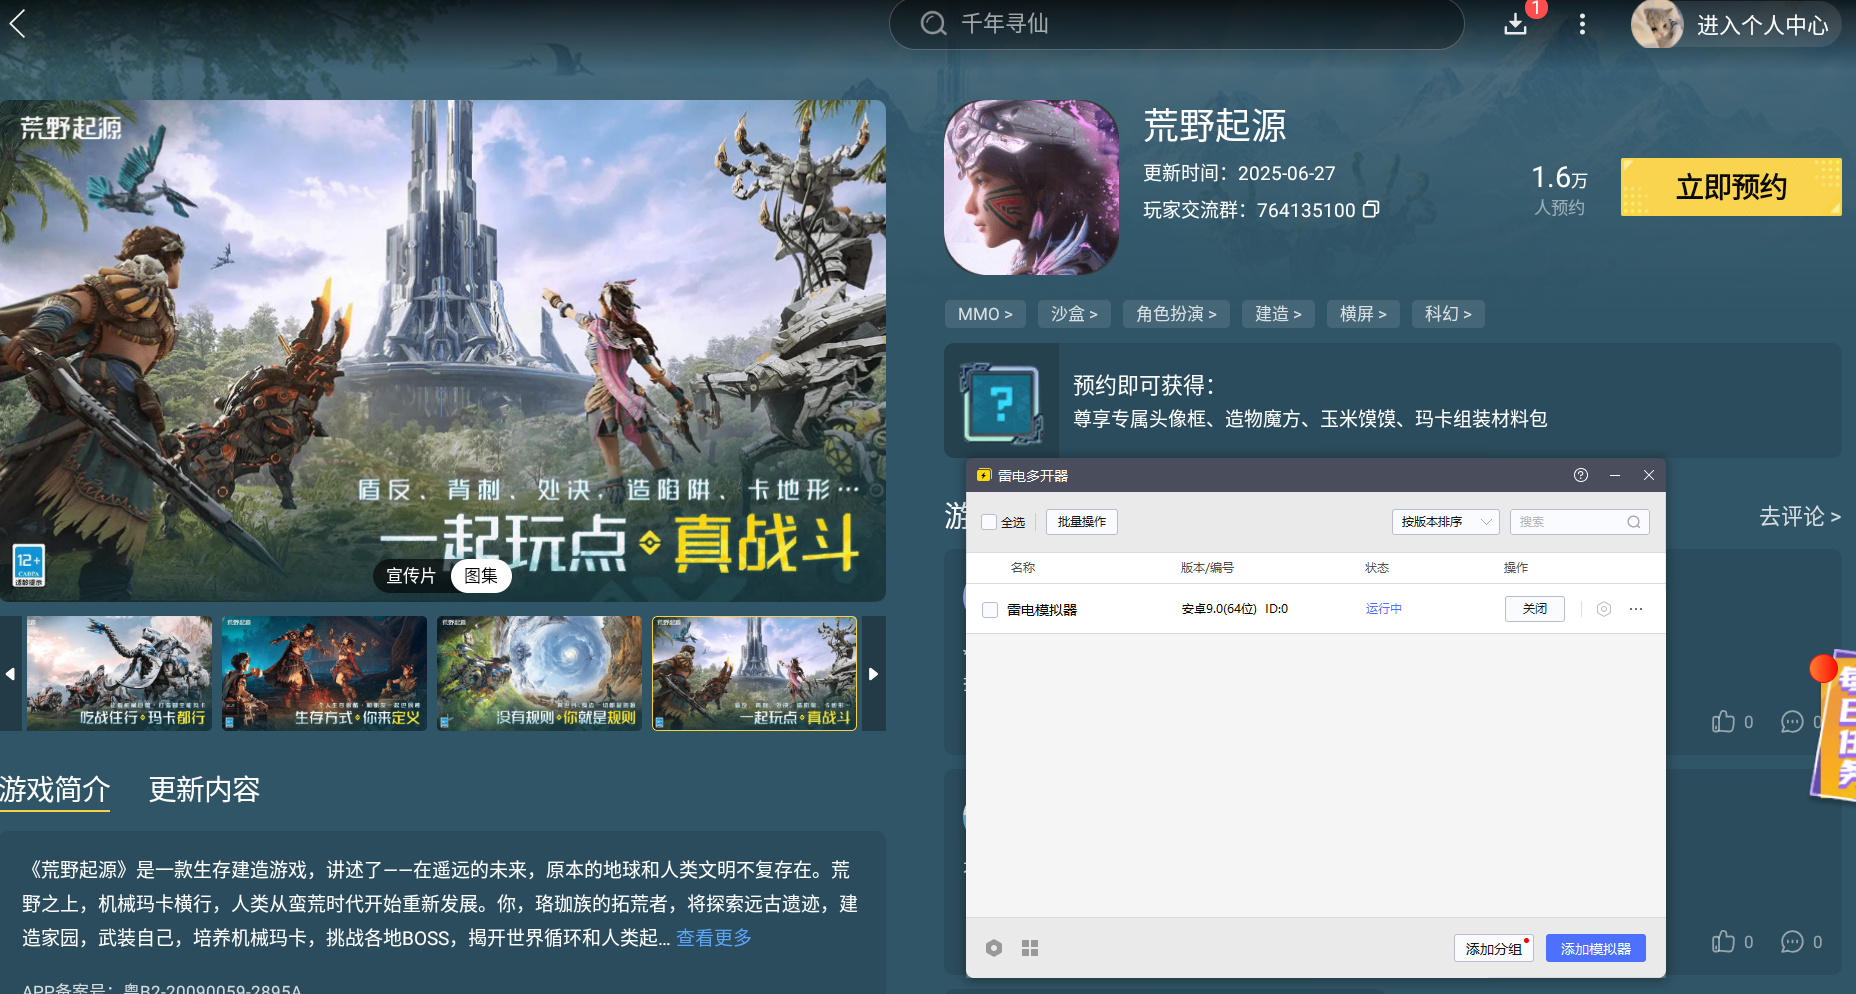Expand description with 查看更多

pyautogui.click(x=714, y=938)
